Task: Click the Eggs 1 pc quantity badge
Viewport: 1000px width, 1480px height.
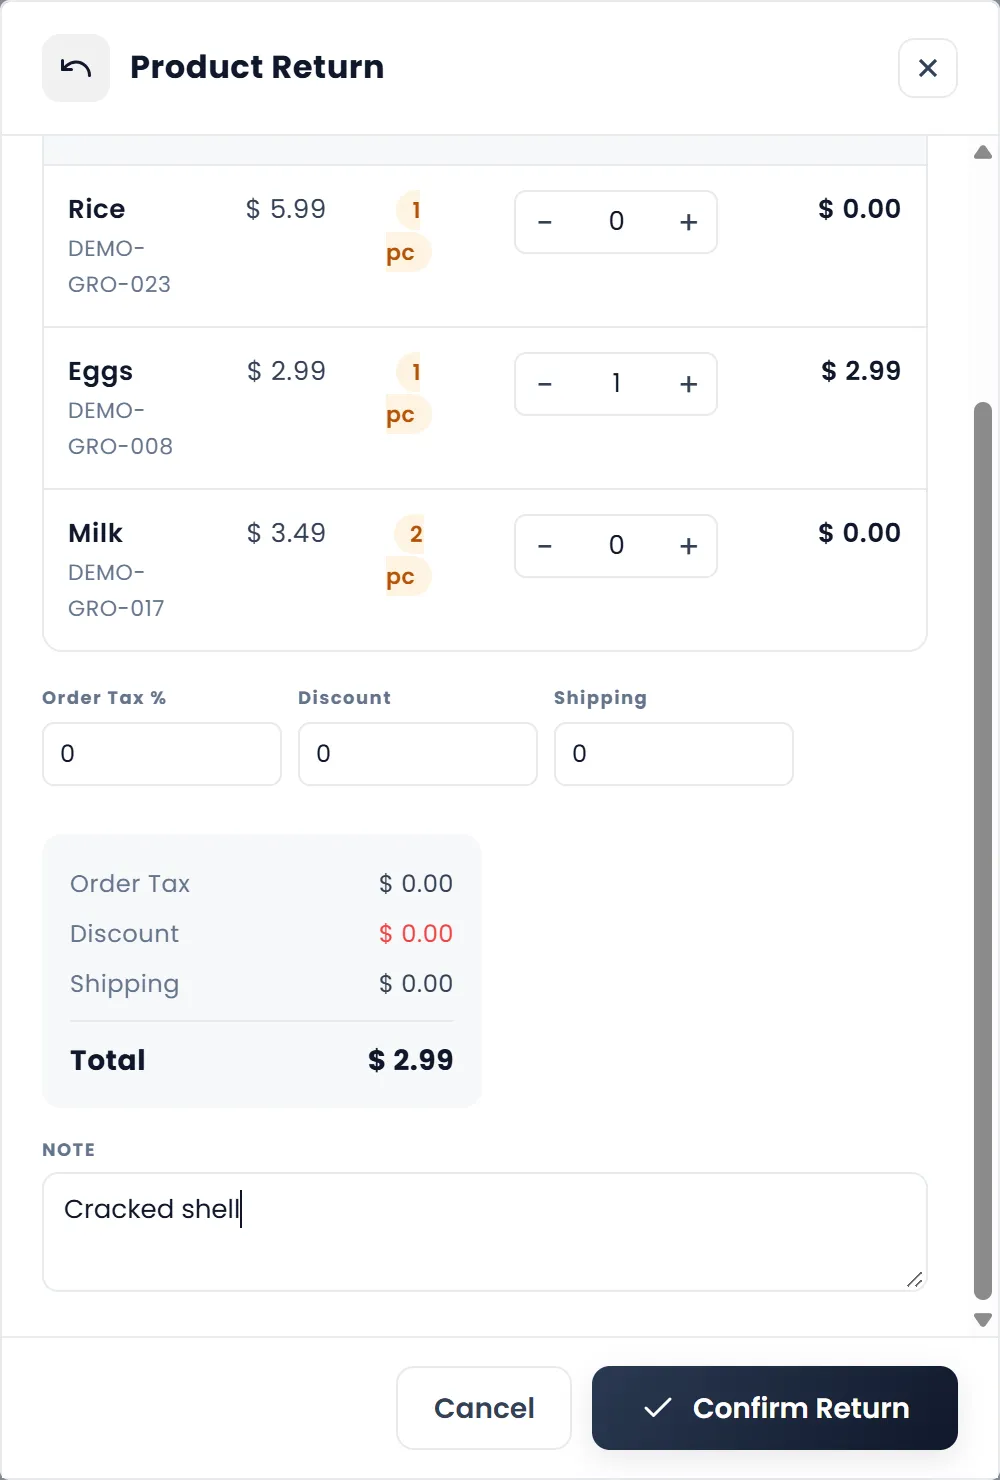Action: [x=408, y=393]
